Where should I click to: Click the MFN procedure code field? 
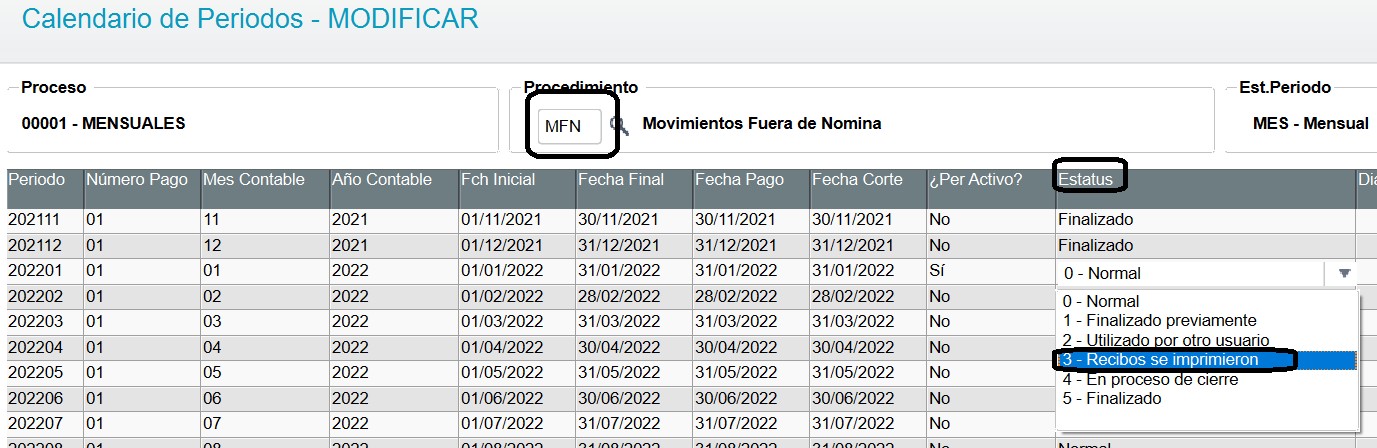point(570,126)
